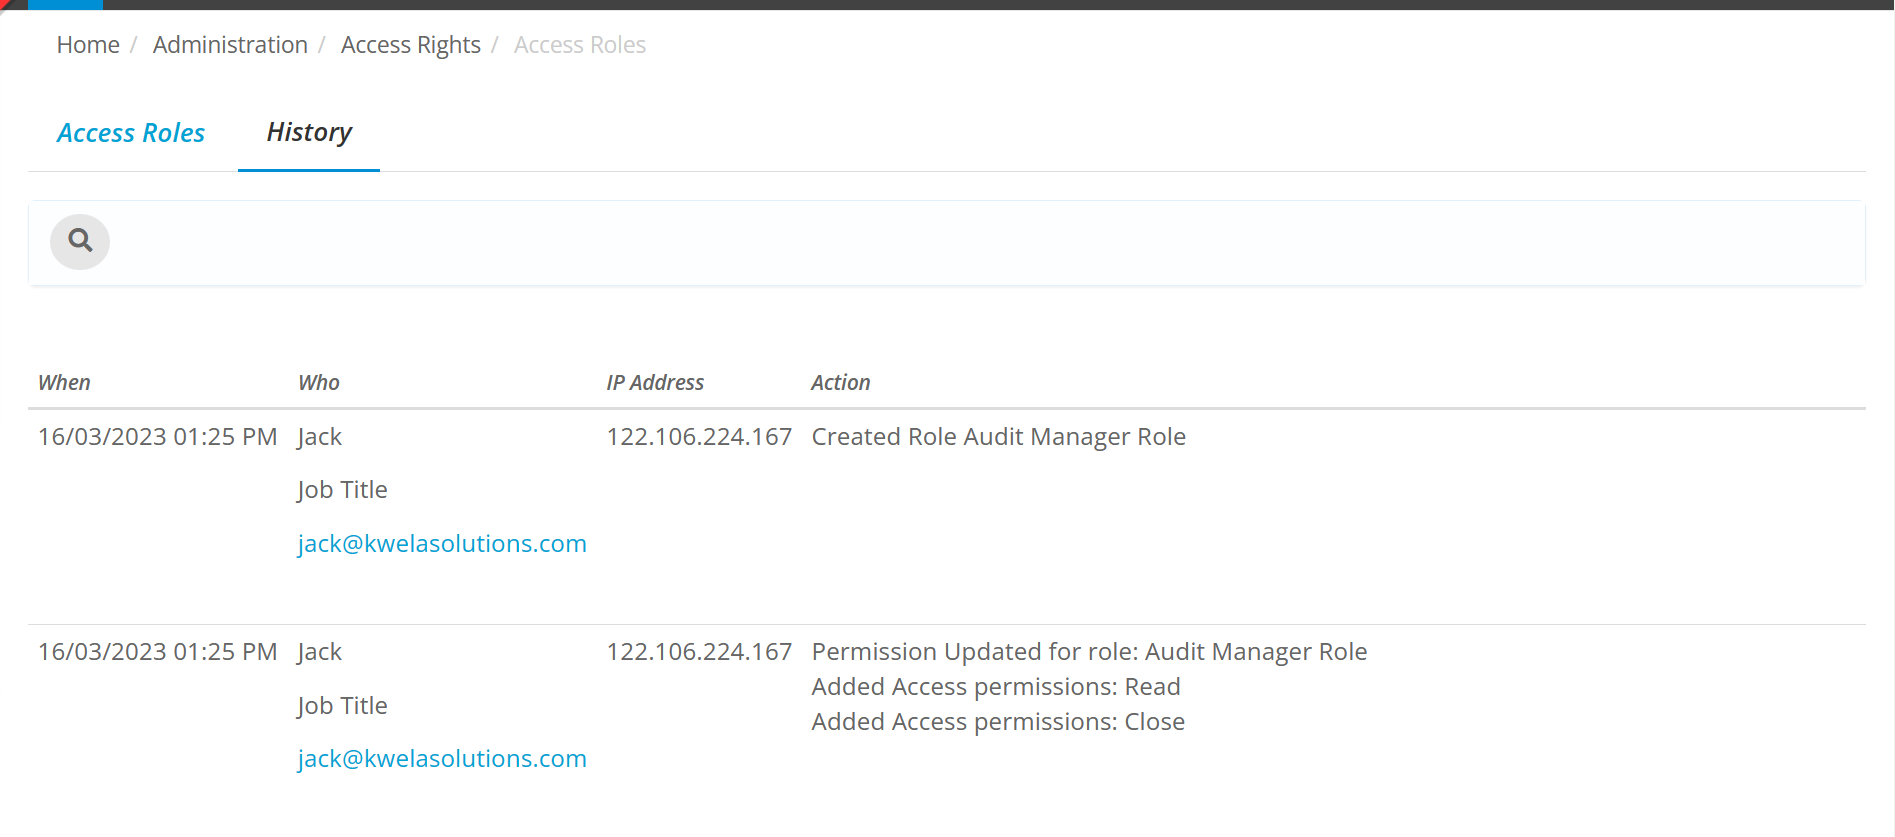Navigate to Access Rights breadcrumb link
The image size is (1895, 837).
coord(410,45)
